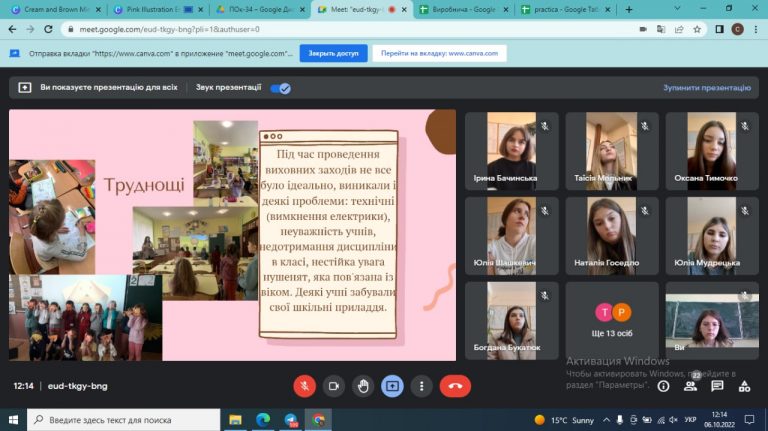768x431 pixels.
Task: Click the Закрыть доступ button
Action: (x=334, y=53)
